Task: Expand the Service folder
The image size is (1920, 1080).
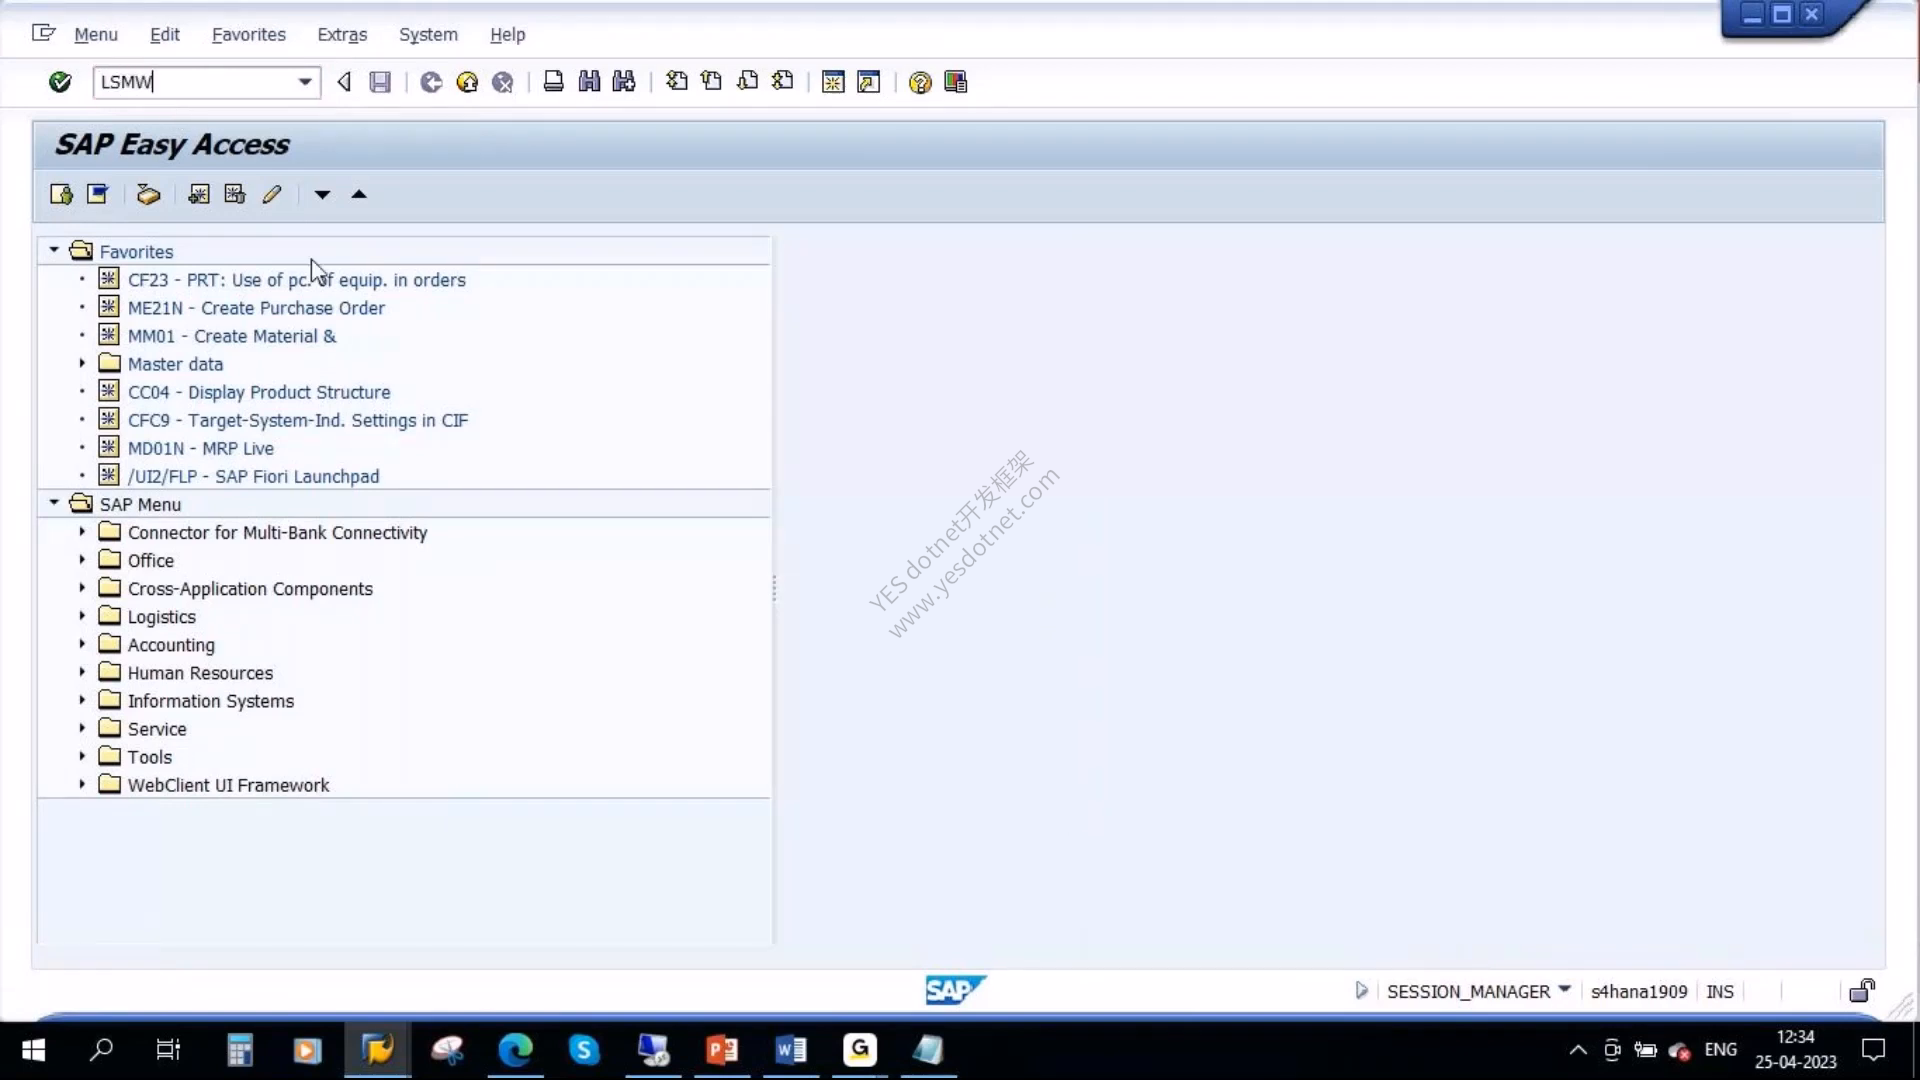Action: click(82, 728)
